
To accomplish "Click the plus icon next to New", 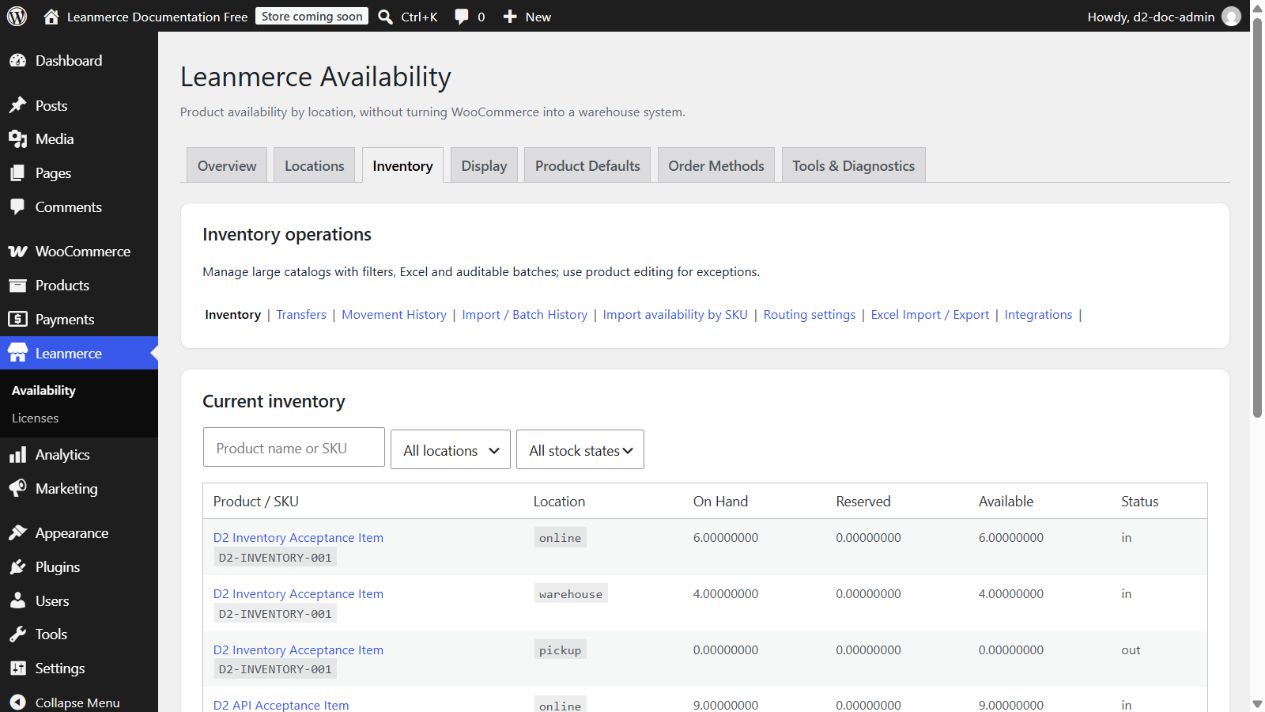I will tap(509, 16).
